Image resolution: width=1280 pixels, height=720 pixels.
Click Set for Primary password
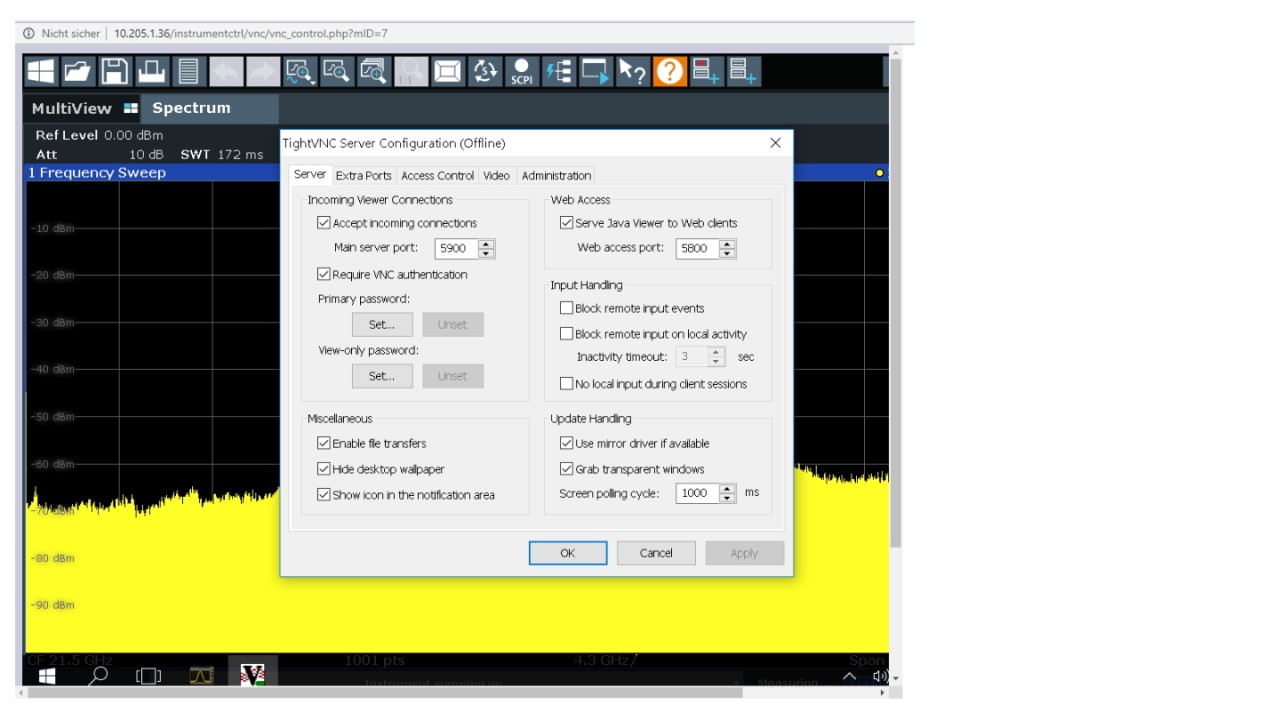click(x=382, y=325)
